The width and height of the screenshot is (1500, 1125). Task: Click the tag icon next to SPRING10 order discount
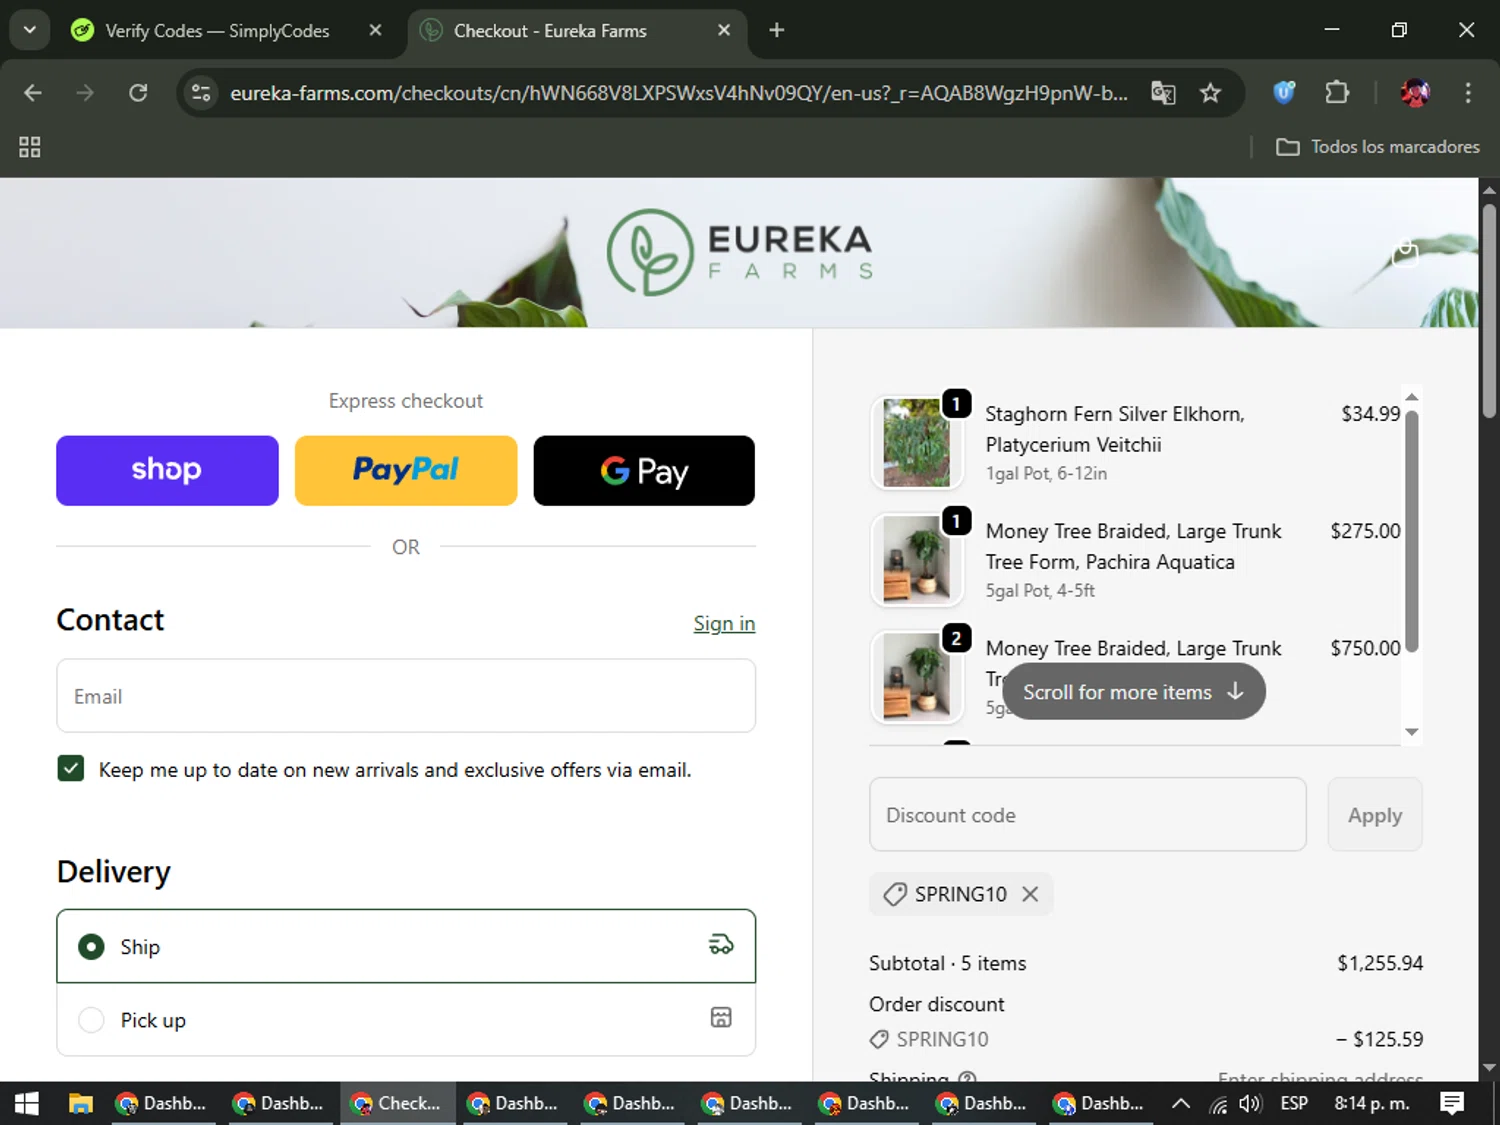click(x=879, y=1039)
